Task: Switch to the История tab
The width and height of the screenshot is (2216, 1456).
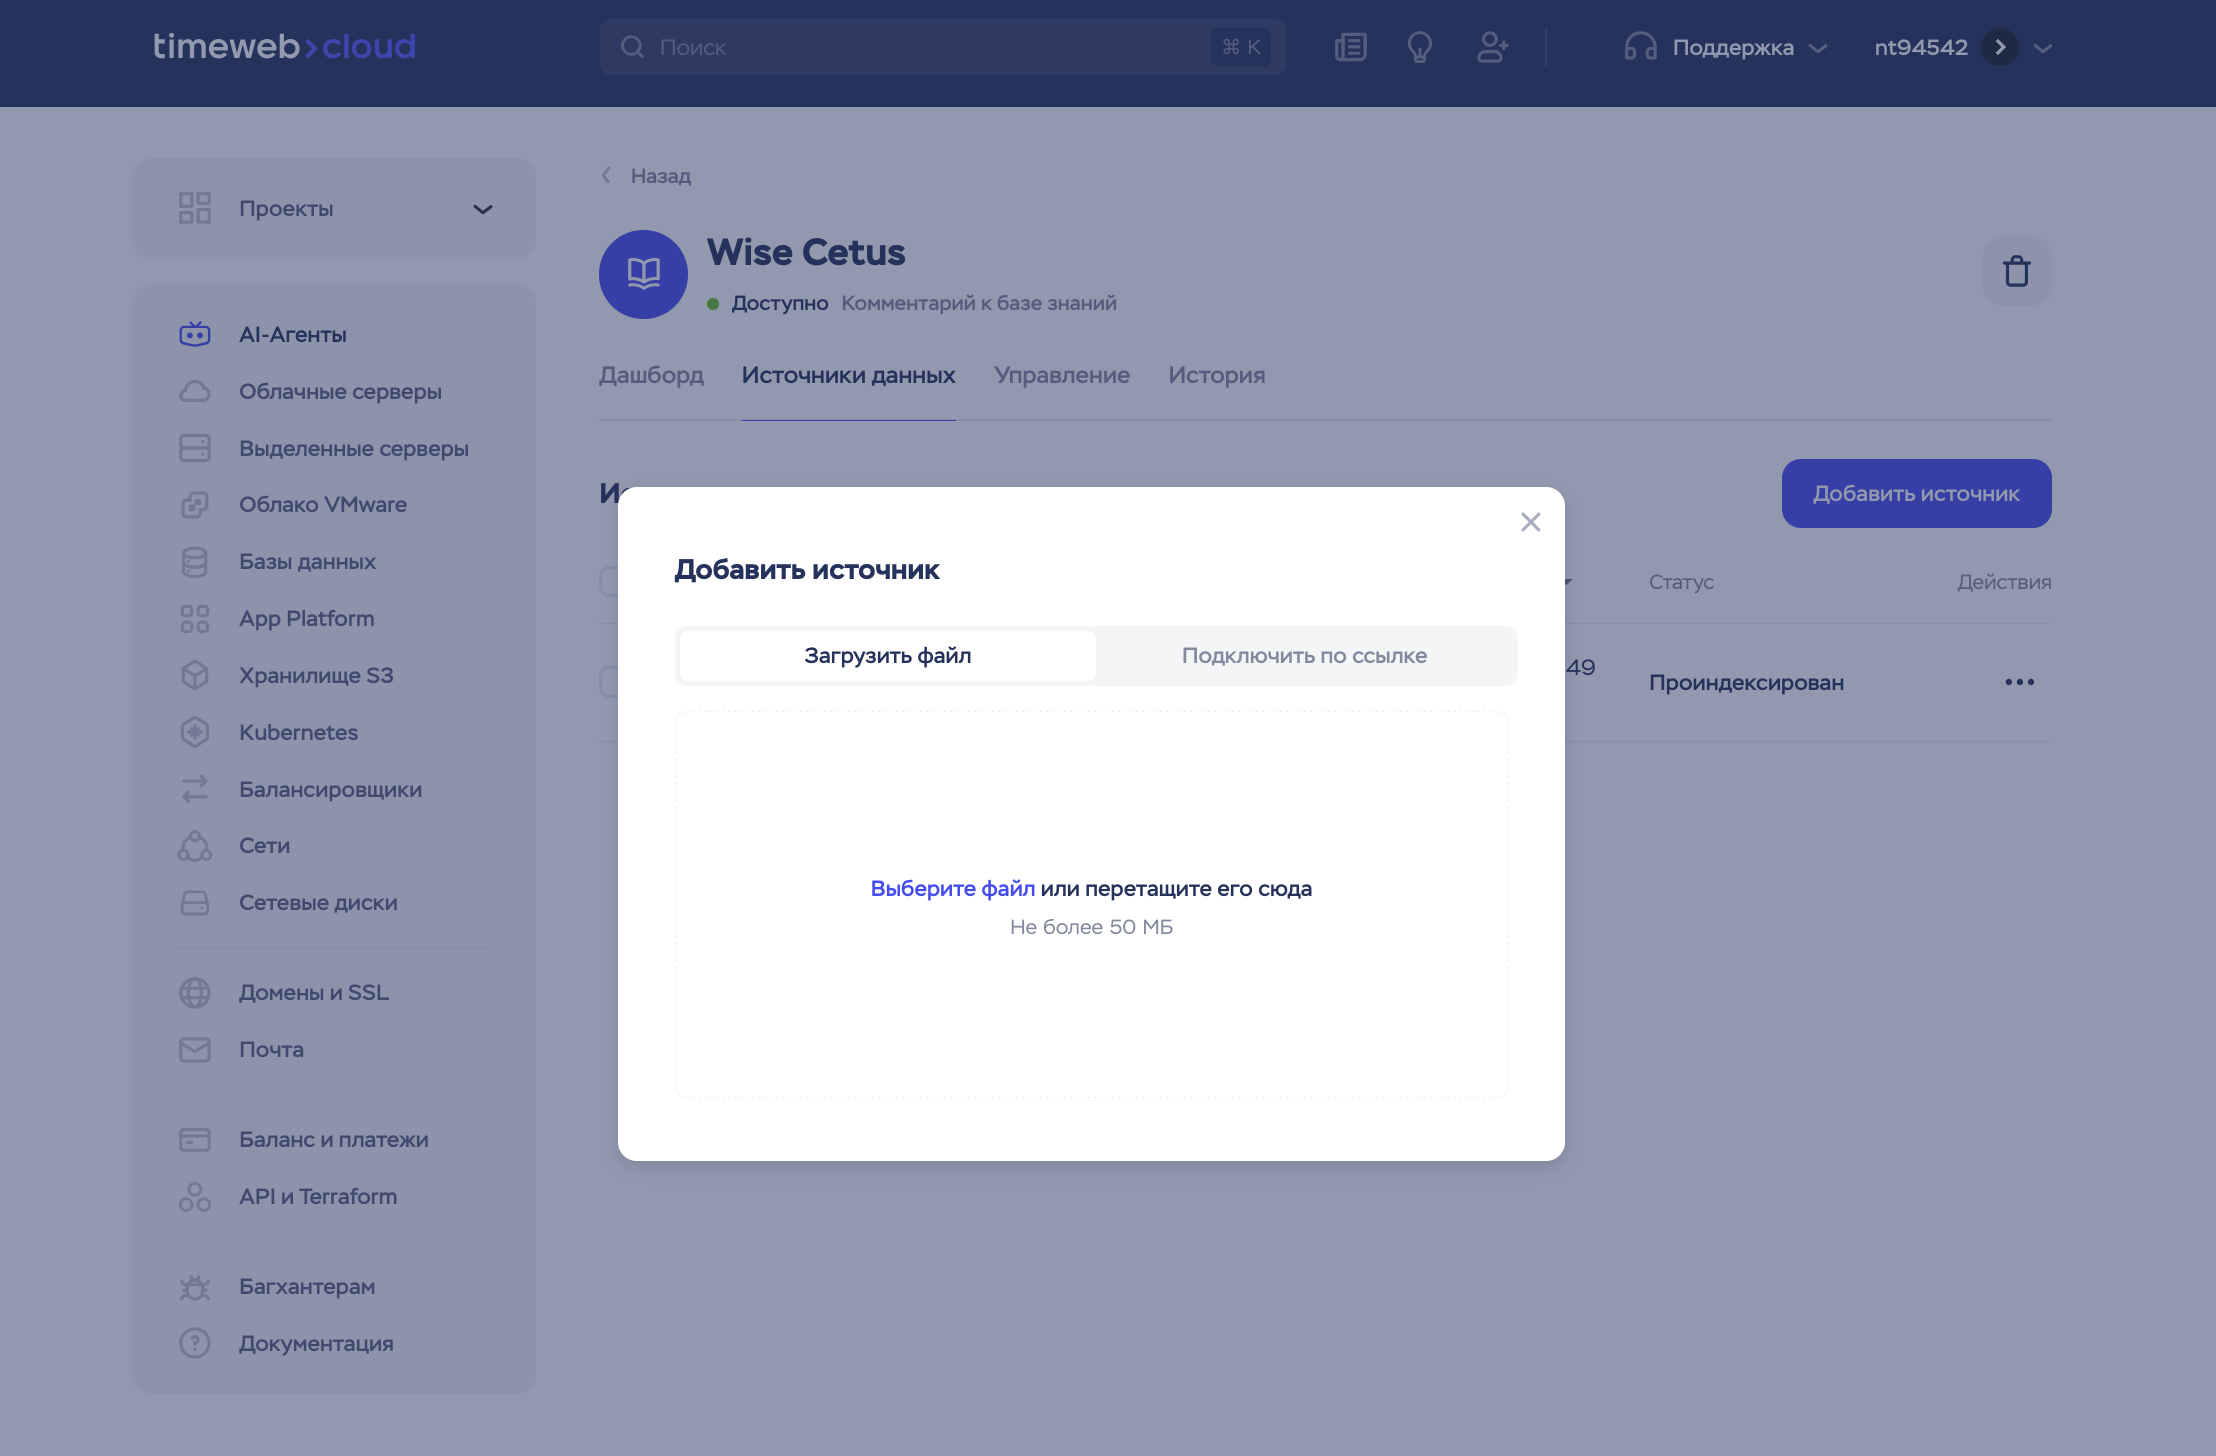Action: coord(1216,375)
